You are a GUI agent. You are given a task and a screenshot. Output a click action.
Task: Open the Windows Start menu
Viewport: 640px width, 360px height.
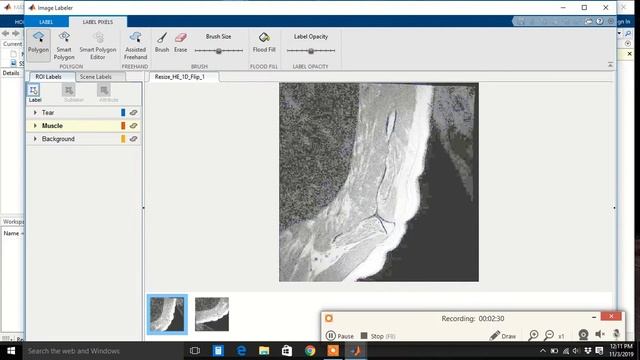(x=11, y=351)
